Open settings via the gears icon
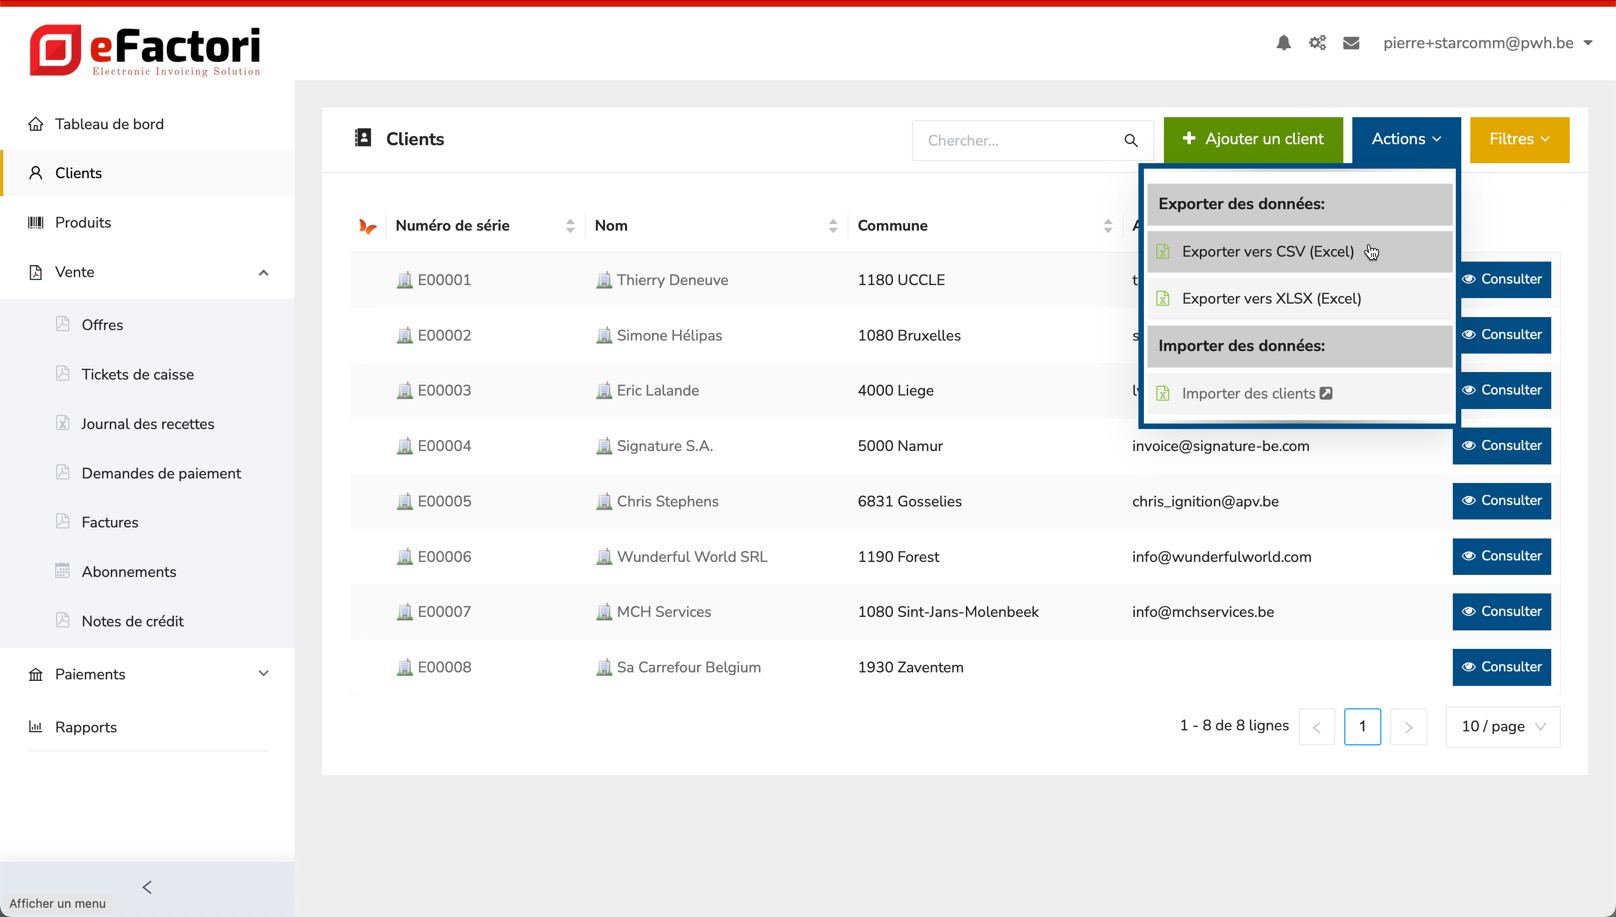 (1317, 43)
